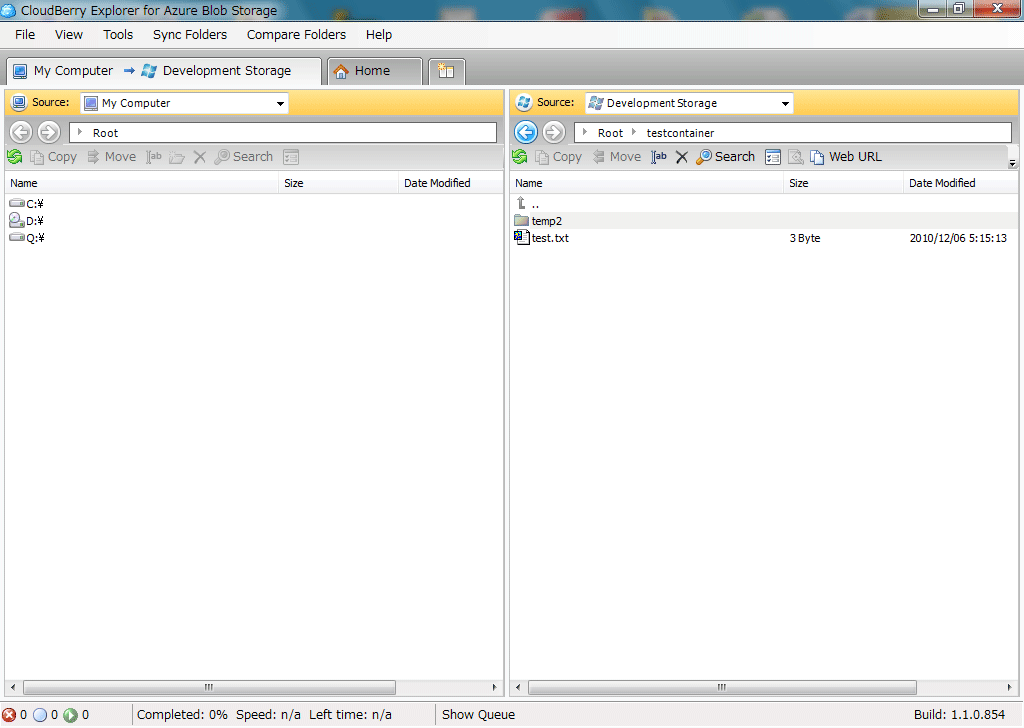Click Copy in the right pane toolbar

[x=558, y=157]
